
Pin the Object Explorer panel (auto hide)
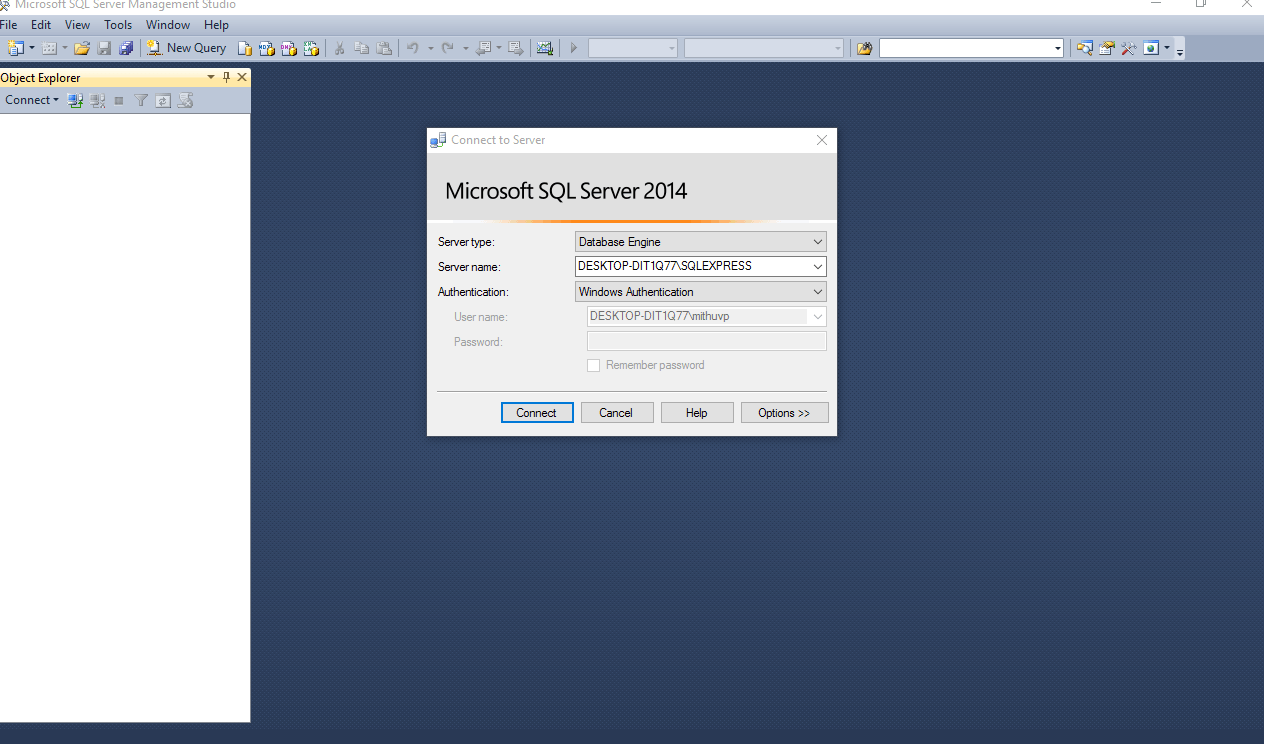(226, 77)
